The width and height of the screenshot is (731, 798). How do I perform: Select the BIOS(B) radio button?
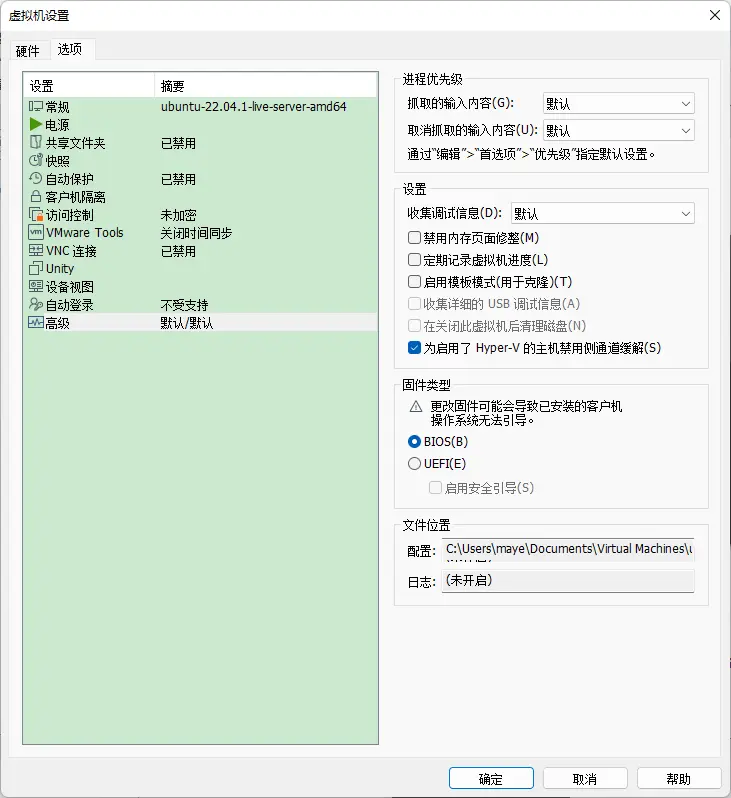(x=414, y=441)
